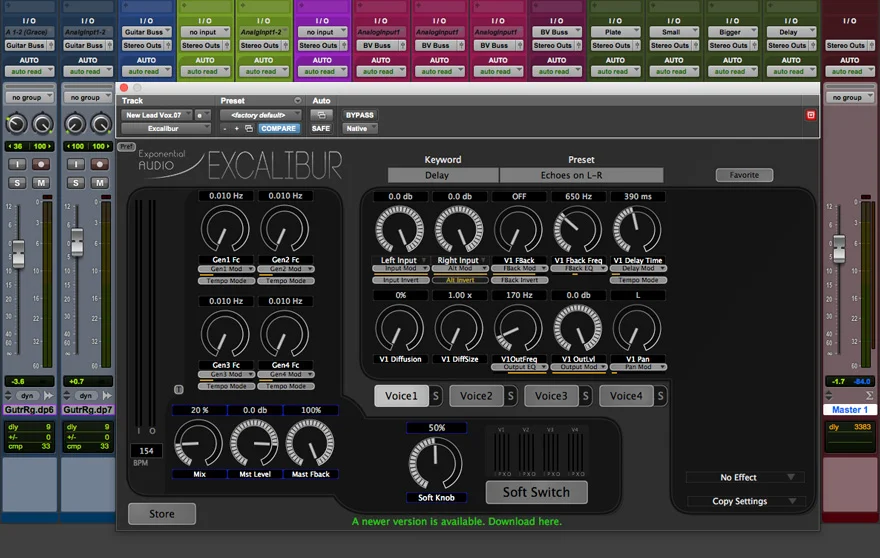Viewport: 880px width, 558px height.
Task: Click the Master 1 volume fader
Action: pos(839,249)
